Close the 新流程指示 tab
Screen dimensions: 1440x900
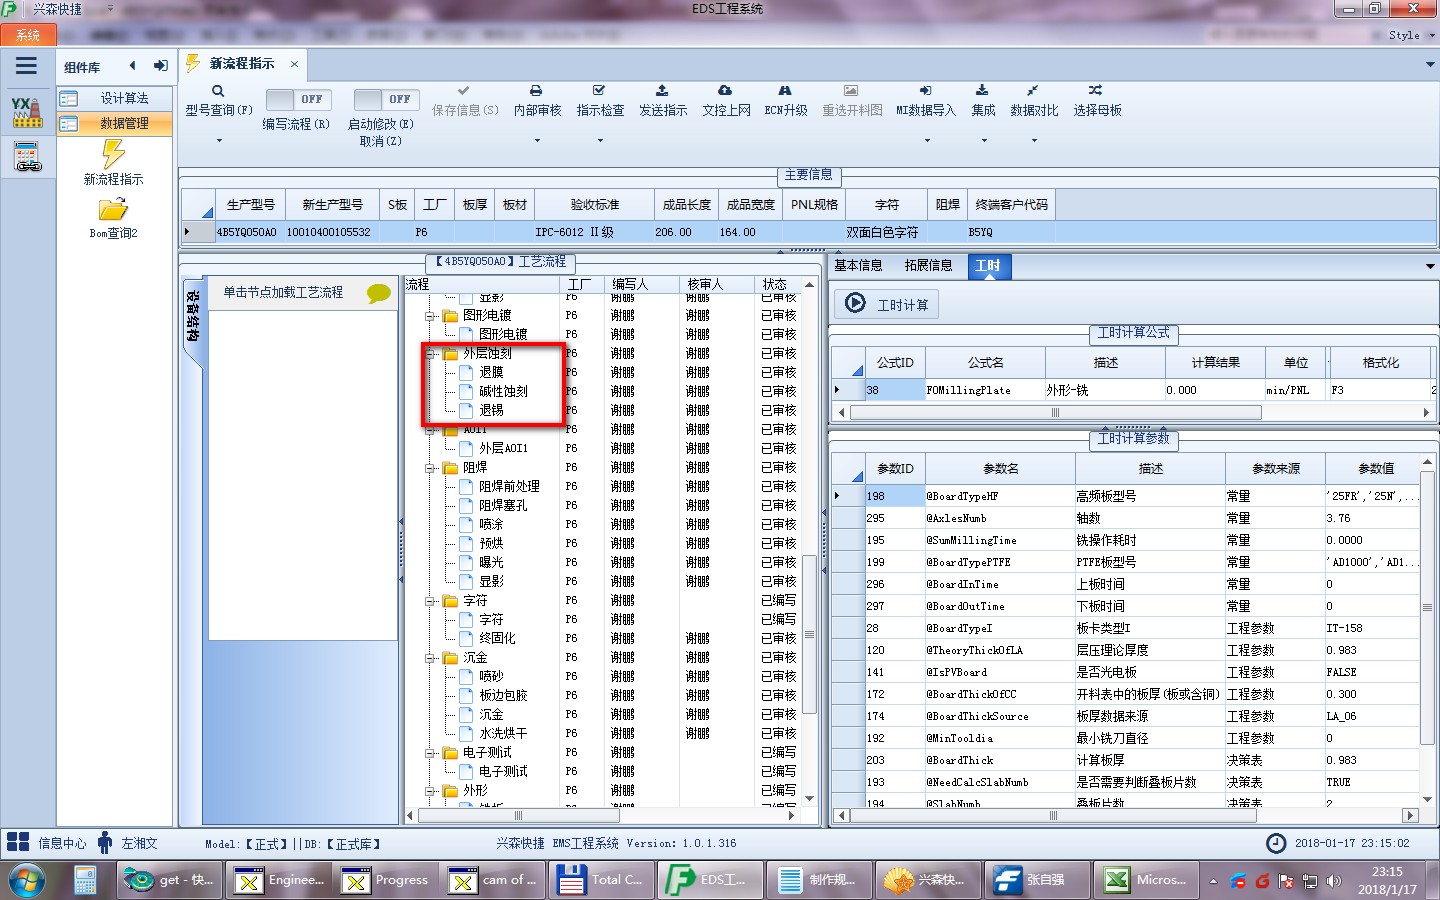pyautogui.click(x=294, y=64)
